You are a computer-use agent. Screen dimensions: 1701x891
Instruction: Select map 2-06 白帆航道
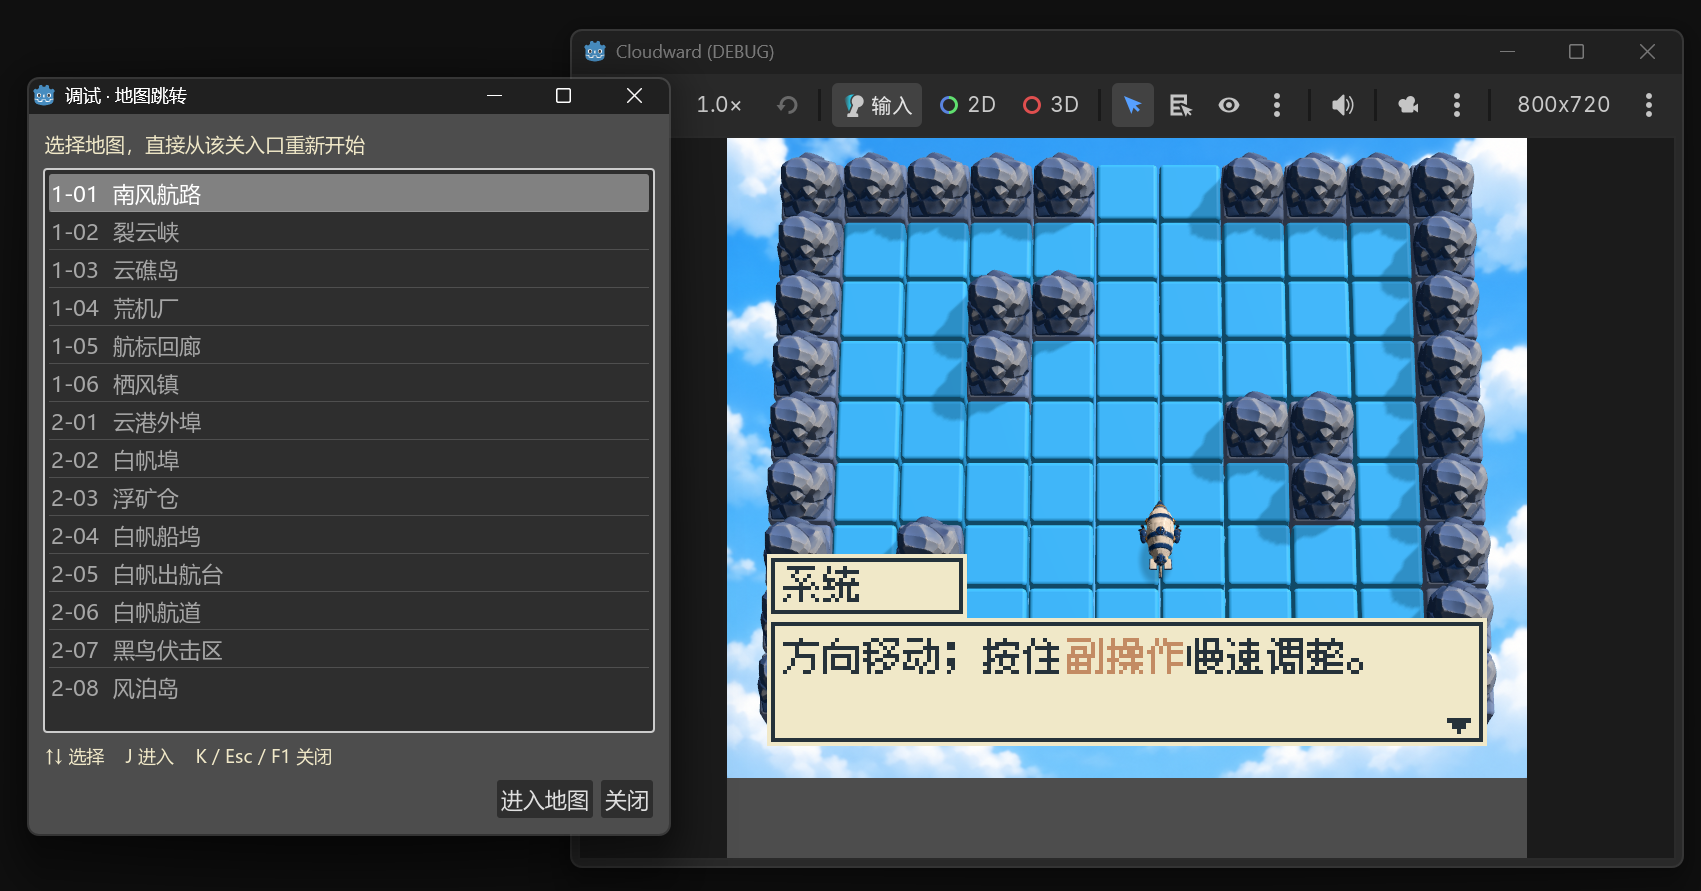(349, 612)
